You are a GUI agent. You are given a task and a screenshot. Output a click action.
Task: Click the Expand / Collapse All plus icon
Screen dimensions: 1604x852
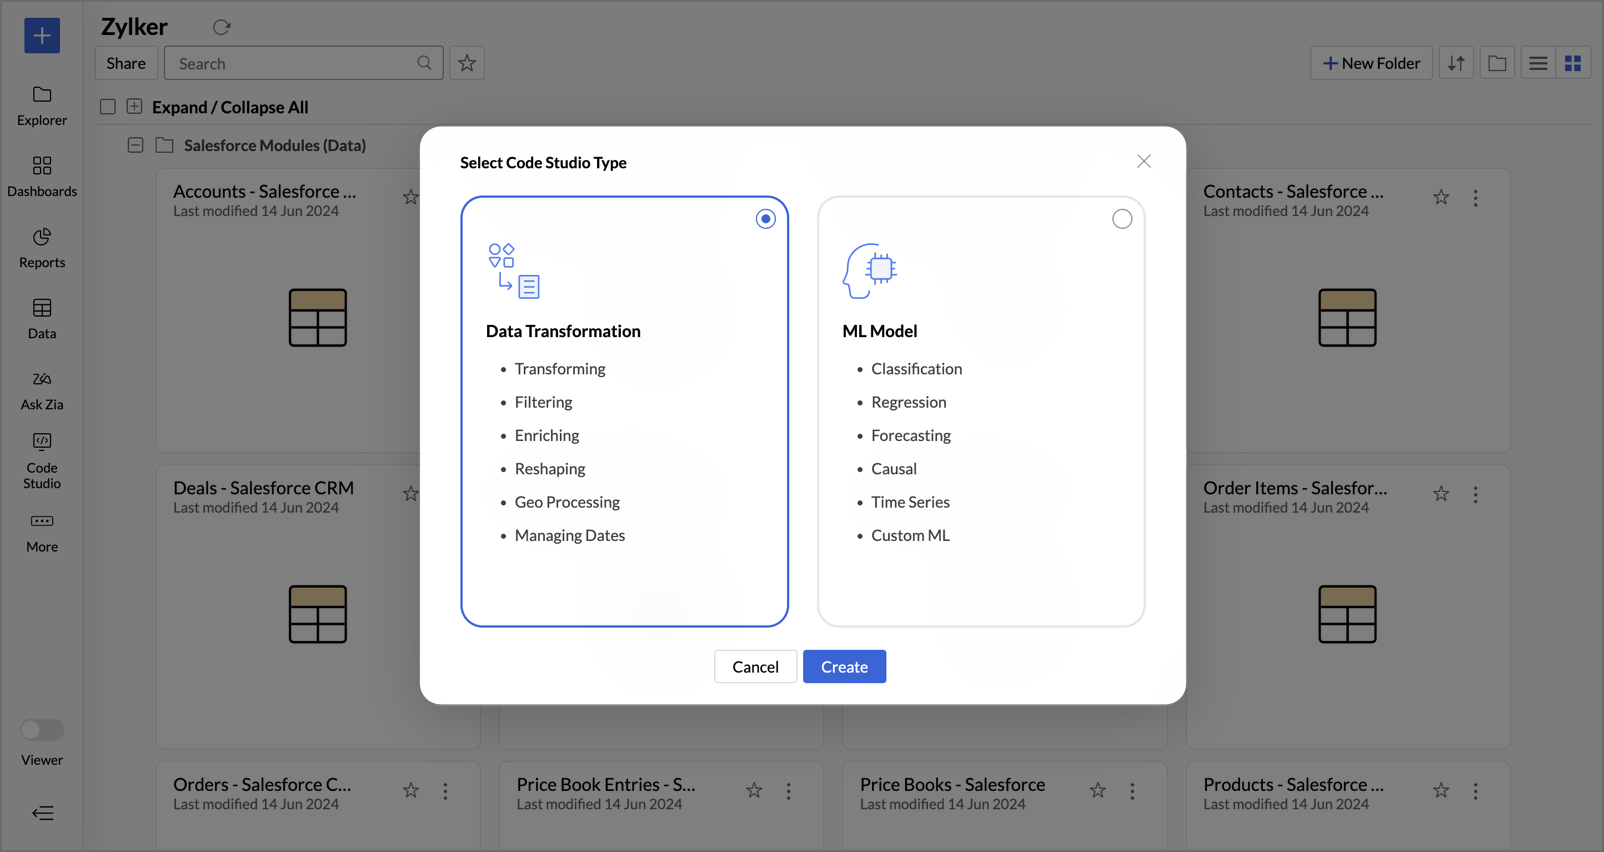coord(134,107)
